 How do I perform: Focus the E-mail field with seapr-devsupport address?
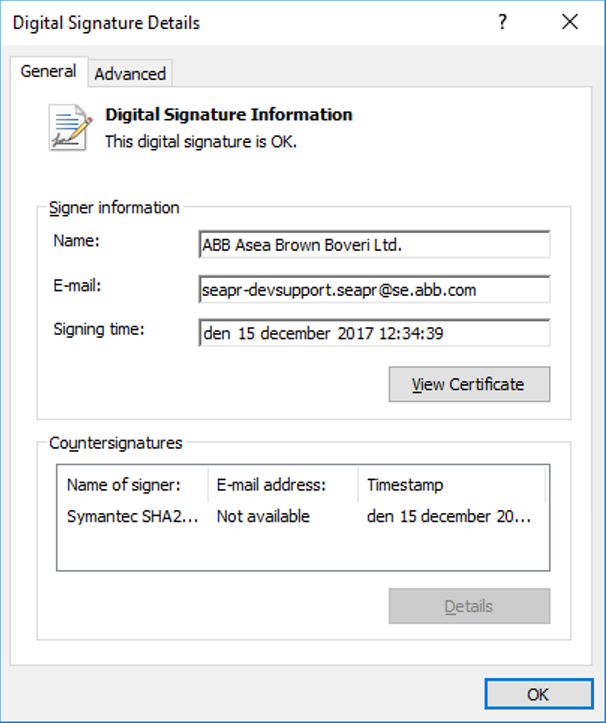[x=374, y=290]
